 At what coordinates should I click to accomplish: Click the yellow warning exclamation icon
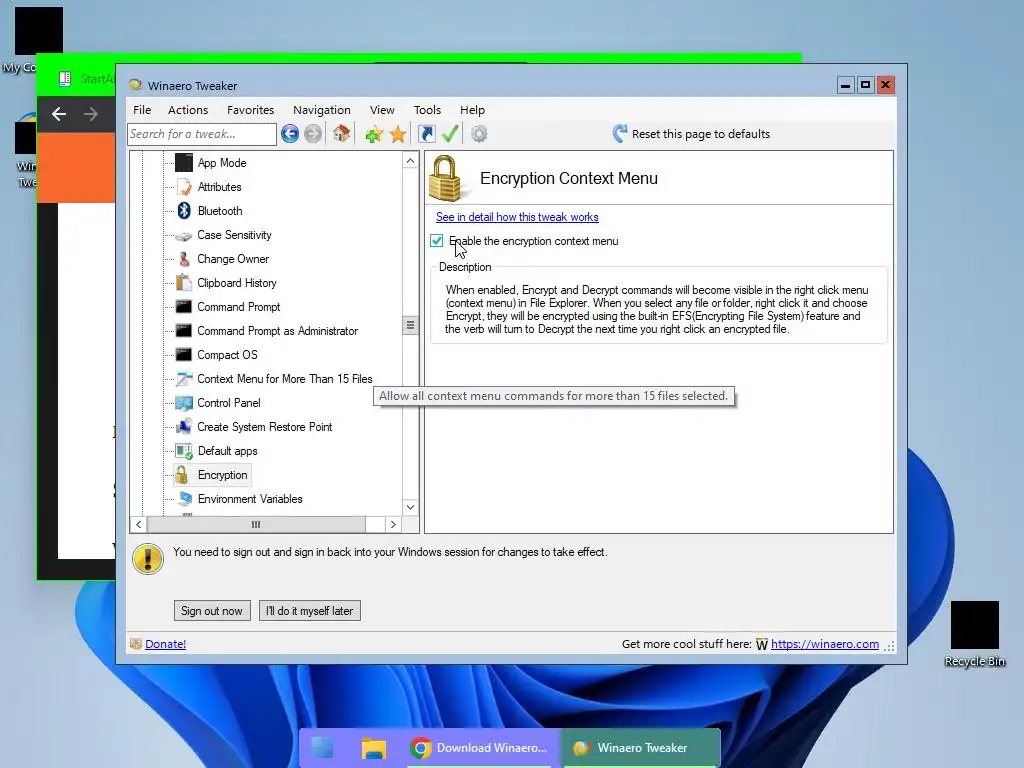[x=148, y=560]
